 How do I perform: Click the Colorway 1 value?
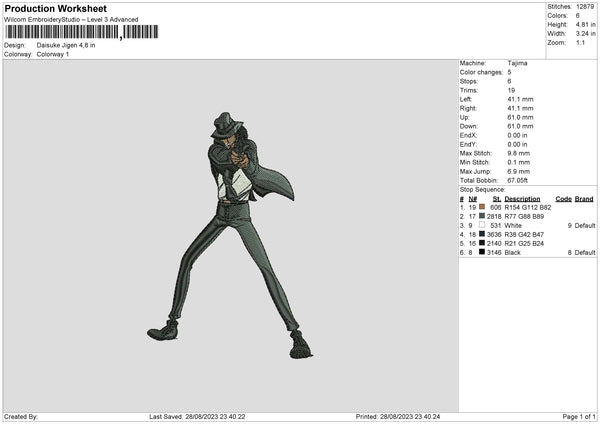point(53,54)
